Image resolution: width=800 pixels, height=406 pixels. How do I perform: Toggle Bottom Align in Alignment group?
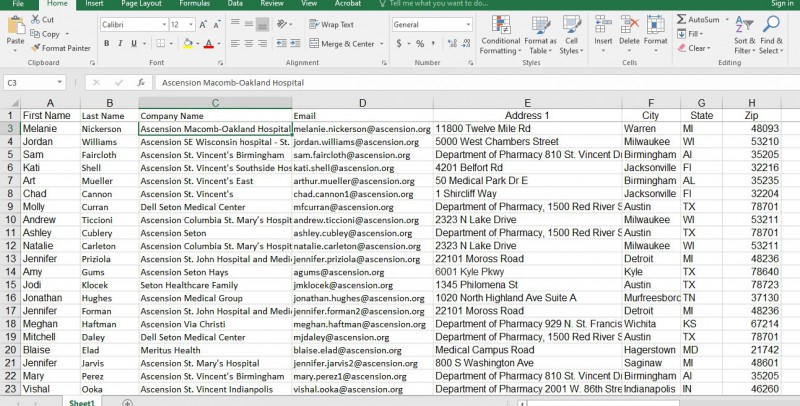262,24
